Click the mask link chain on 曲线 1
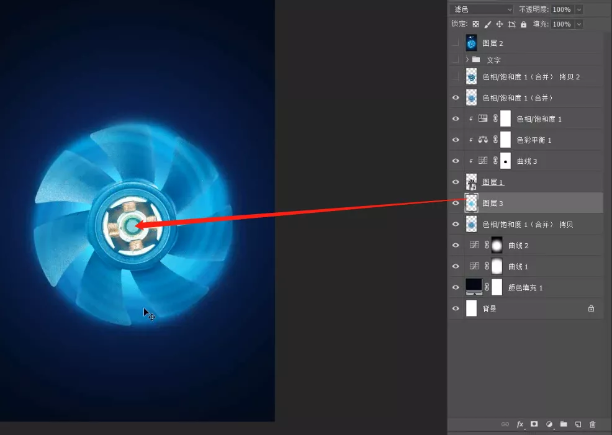Screen dimensions: 612x435 (487, 266)
